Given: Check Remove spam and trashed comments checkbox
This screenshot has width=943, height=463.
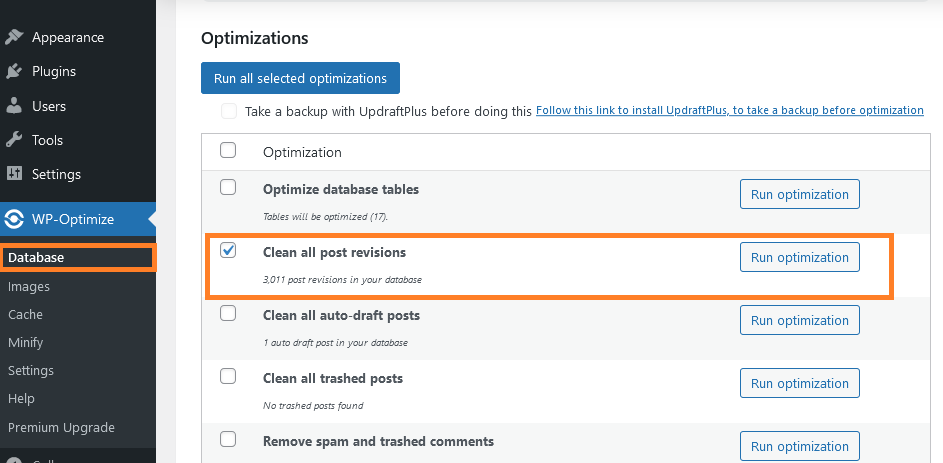Looking at the screenshot, I should click(x=228, y=440).
